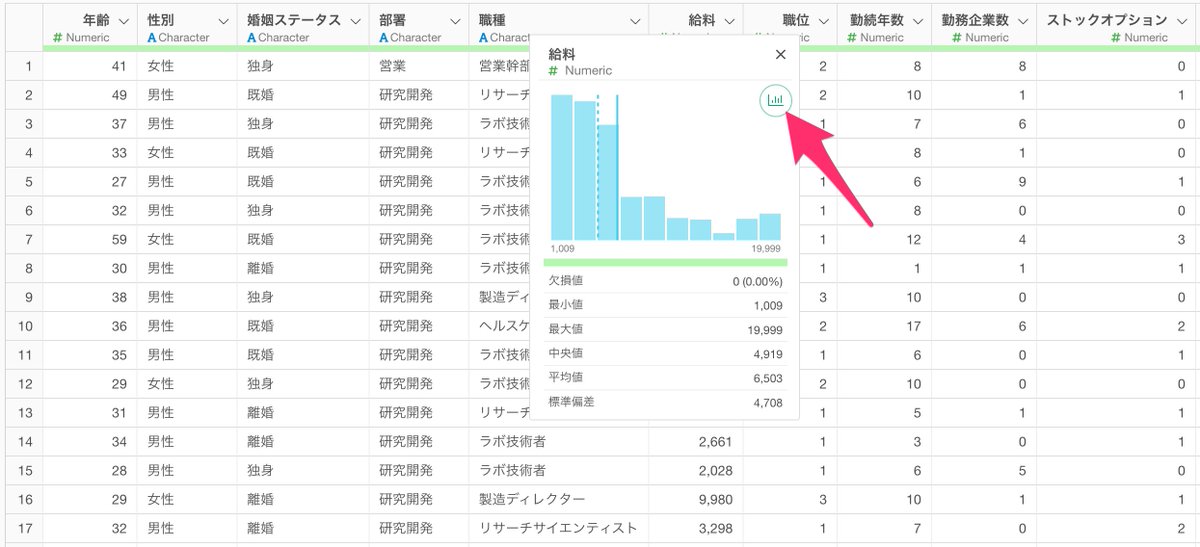
Task: Click the Character type icon under 部署
Action: 384,38
